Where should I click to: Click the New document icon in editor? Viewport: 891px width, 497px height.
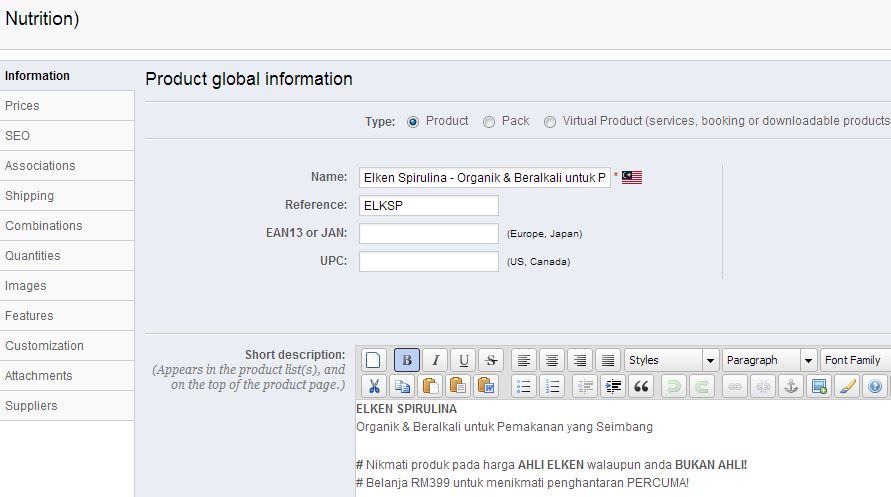(373, 360)
